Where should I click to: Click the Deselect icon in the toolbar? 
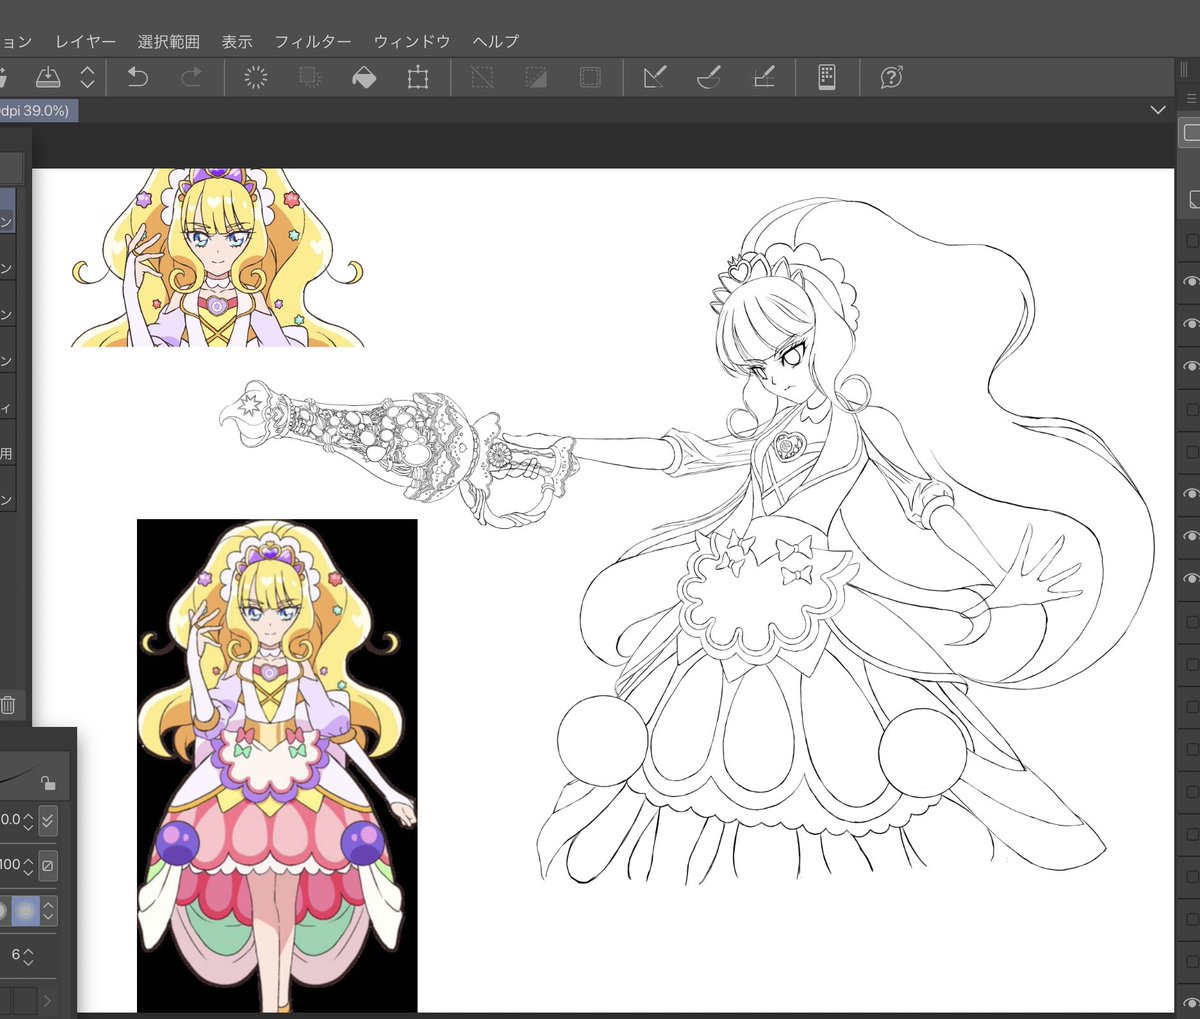[482, 77]
